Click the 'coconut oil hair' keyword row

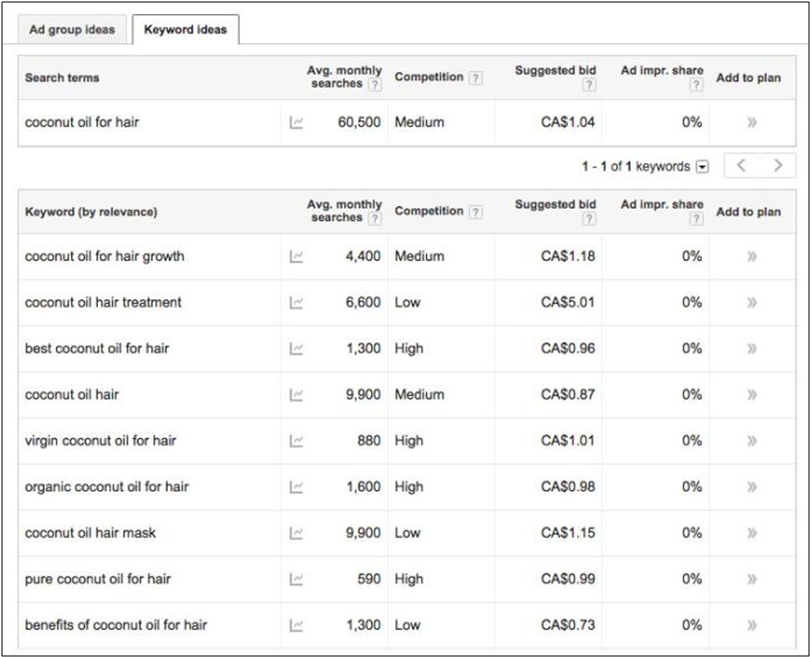pos(72,394)
